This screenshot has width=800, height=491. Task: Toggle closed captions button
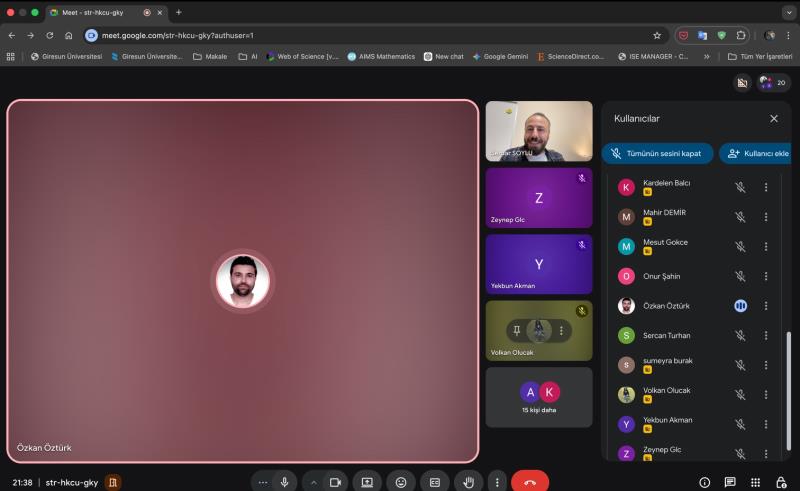435,482
